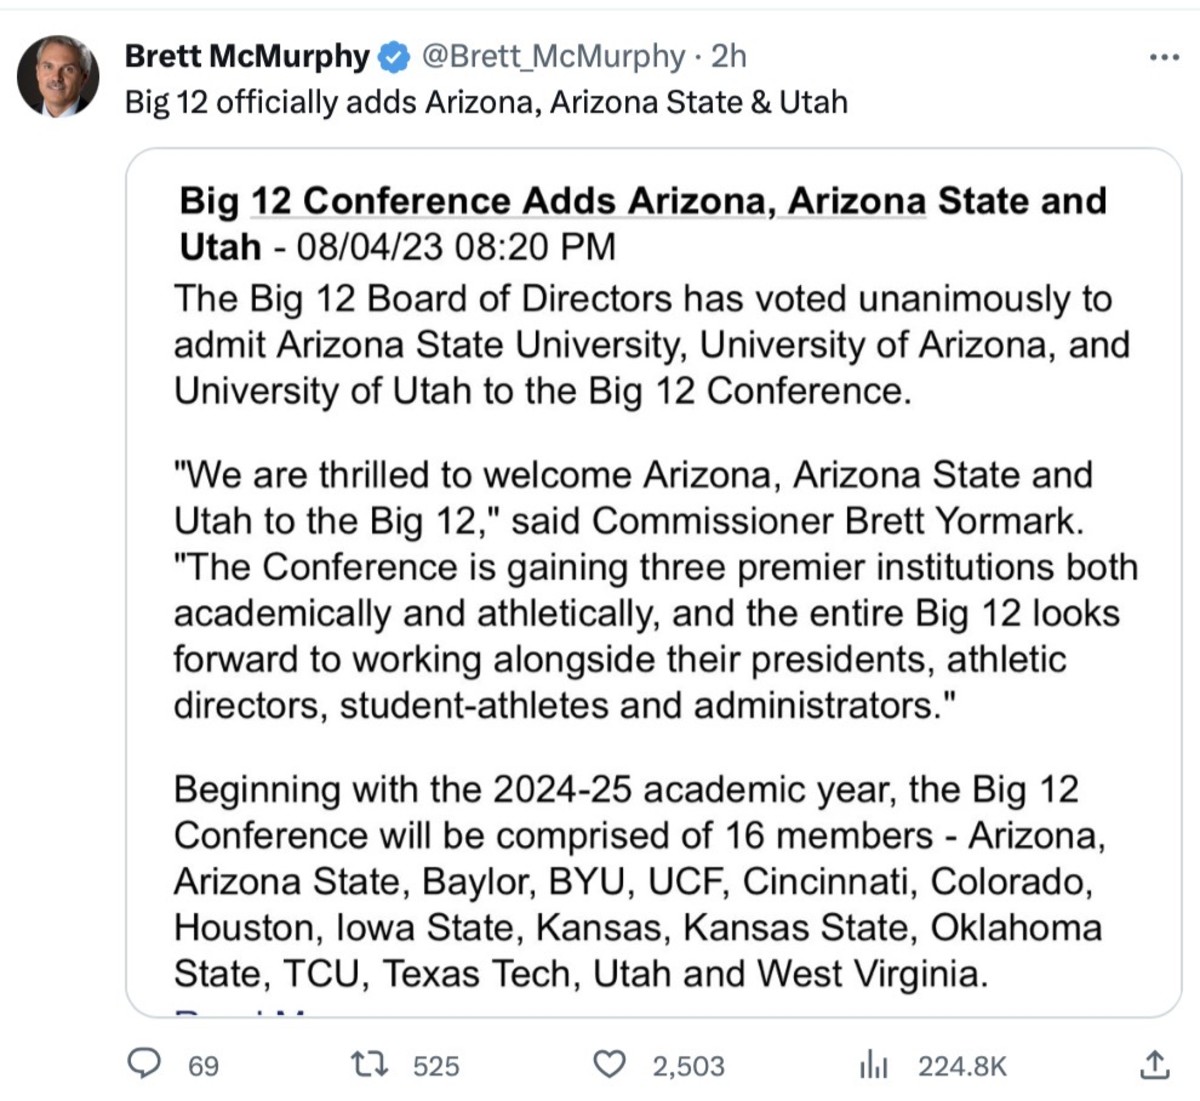Click the tweet text about Big 12 officially adding schools

486,102
